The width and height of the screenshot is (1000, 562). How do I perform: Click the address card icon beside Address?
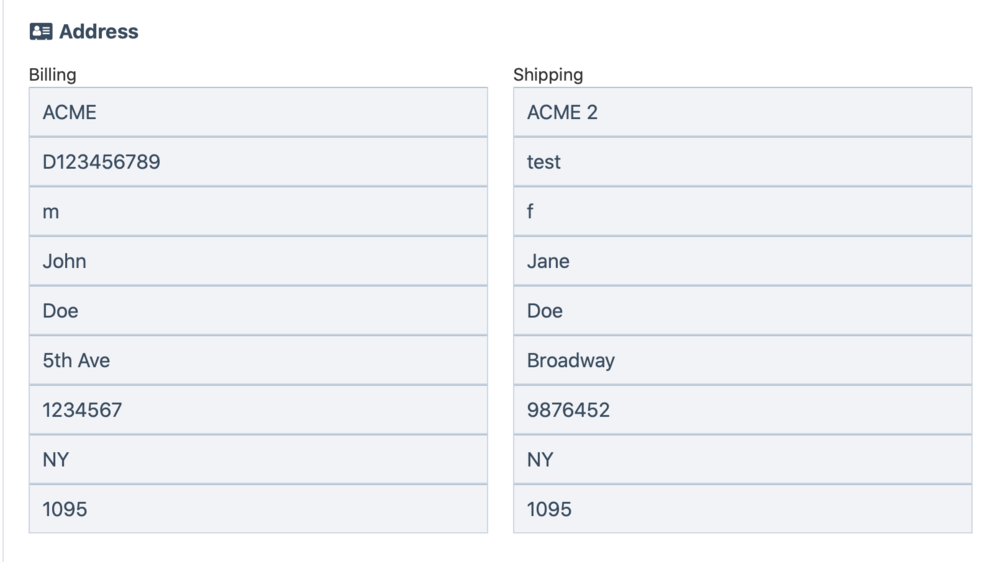click(40, 32)
